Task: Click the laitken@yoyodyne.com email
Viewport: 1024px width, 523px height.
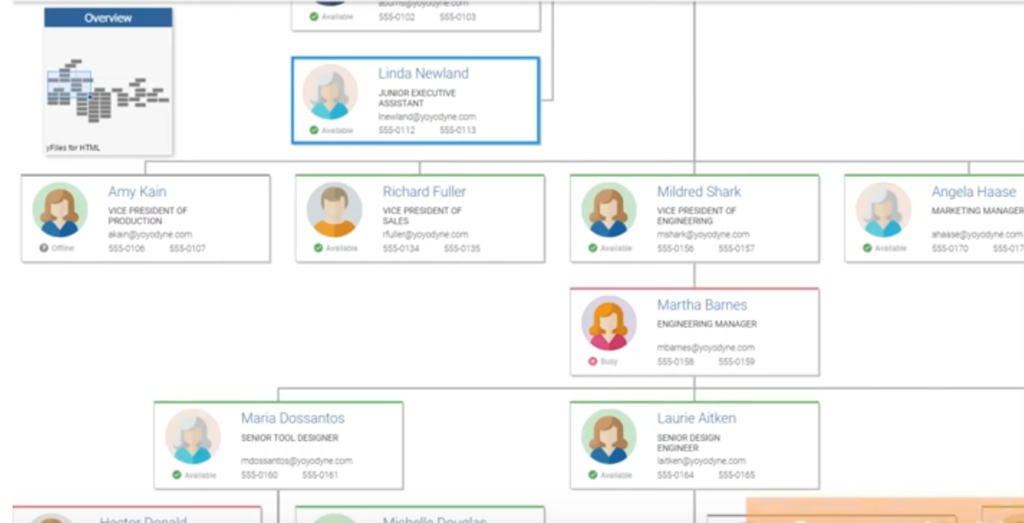Action: click(701, 461)
